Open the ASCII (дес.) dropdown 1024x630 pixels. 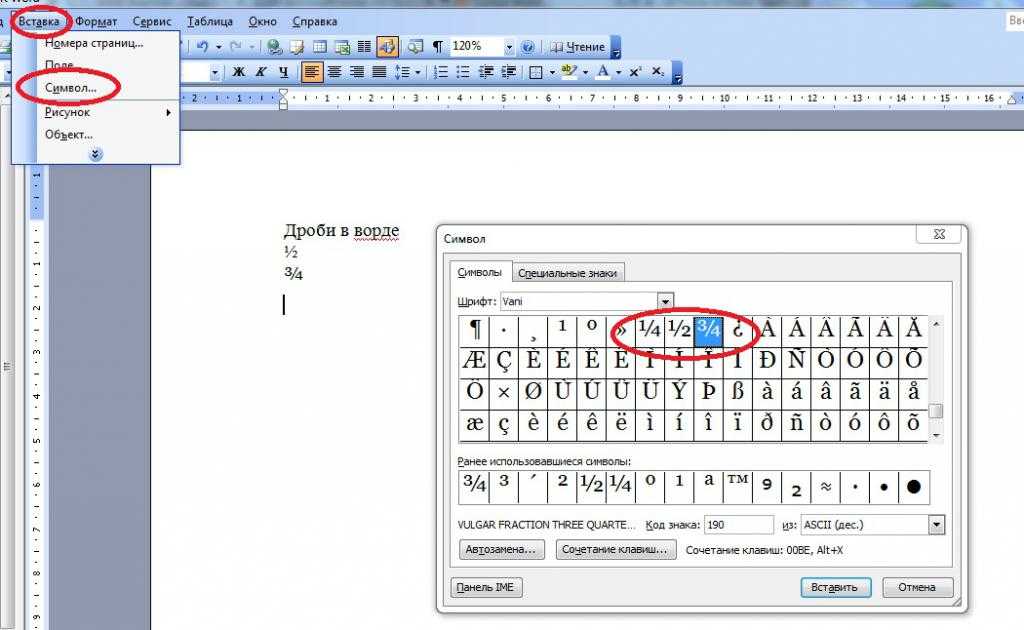point(936,525)
